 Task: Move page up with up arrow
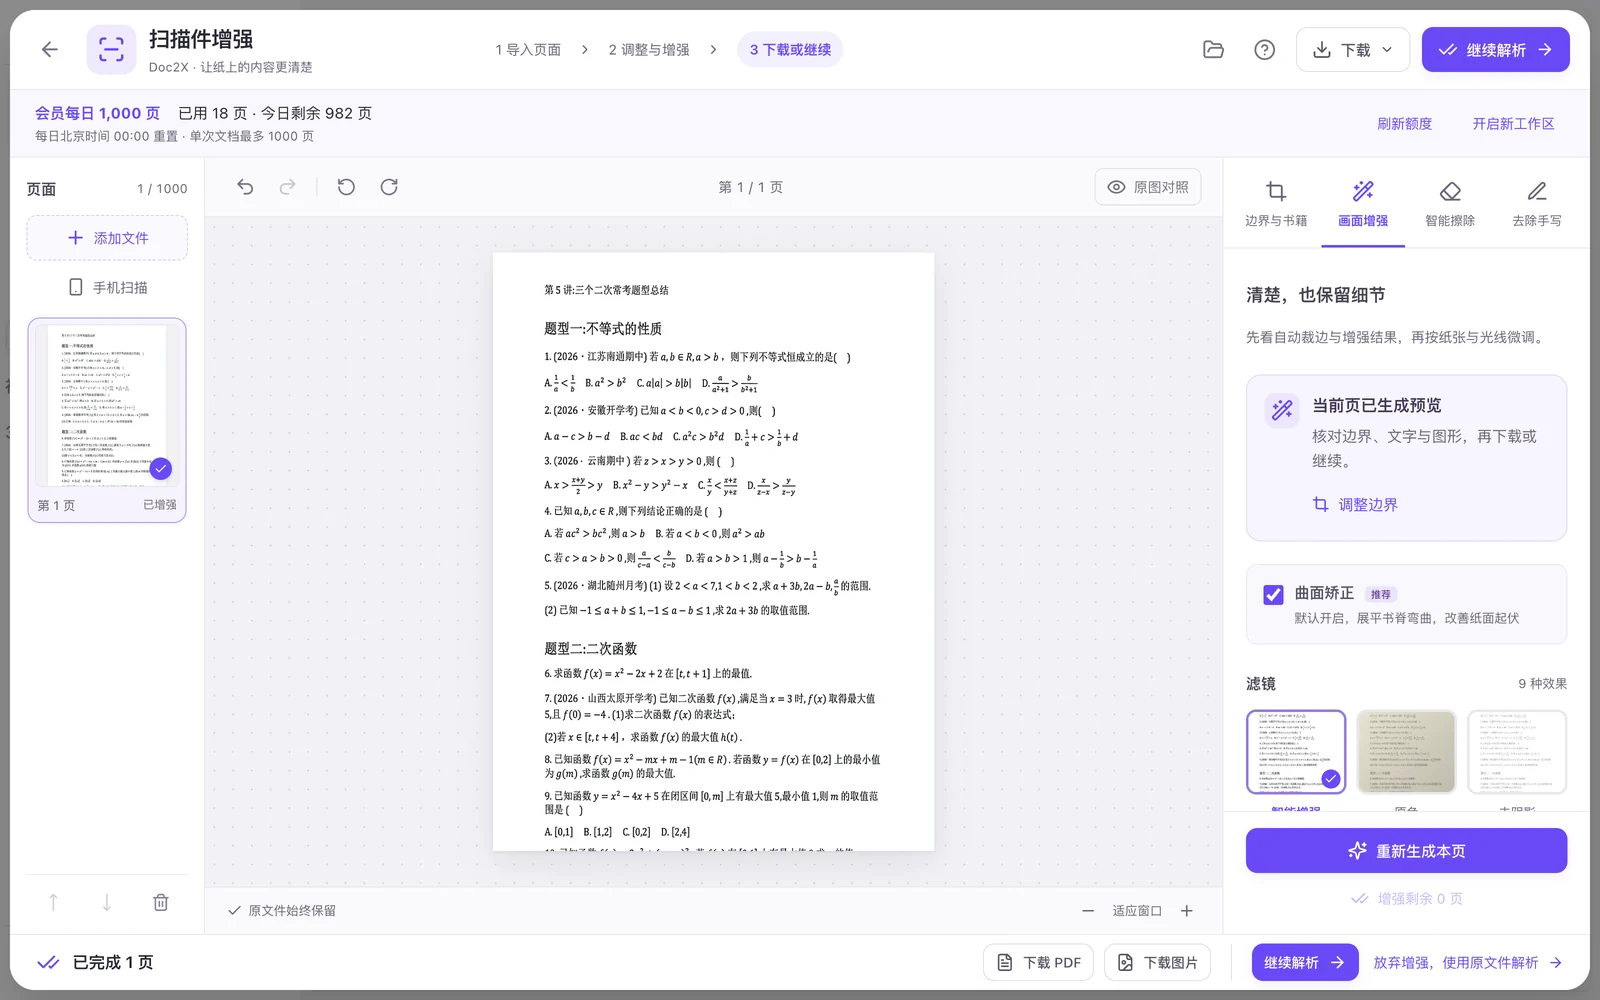(53, 903)
